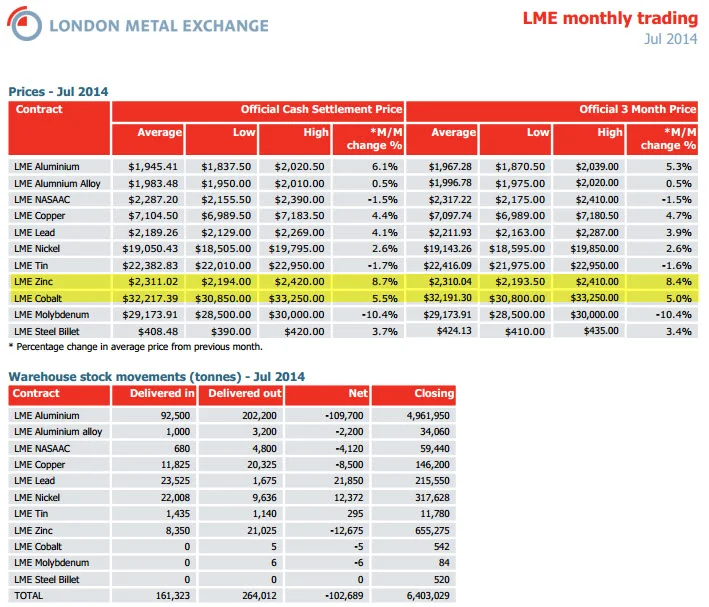The image size is (709, 607).
Task: Click total delivered in 161,323
Action: click(173, 596)
